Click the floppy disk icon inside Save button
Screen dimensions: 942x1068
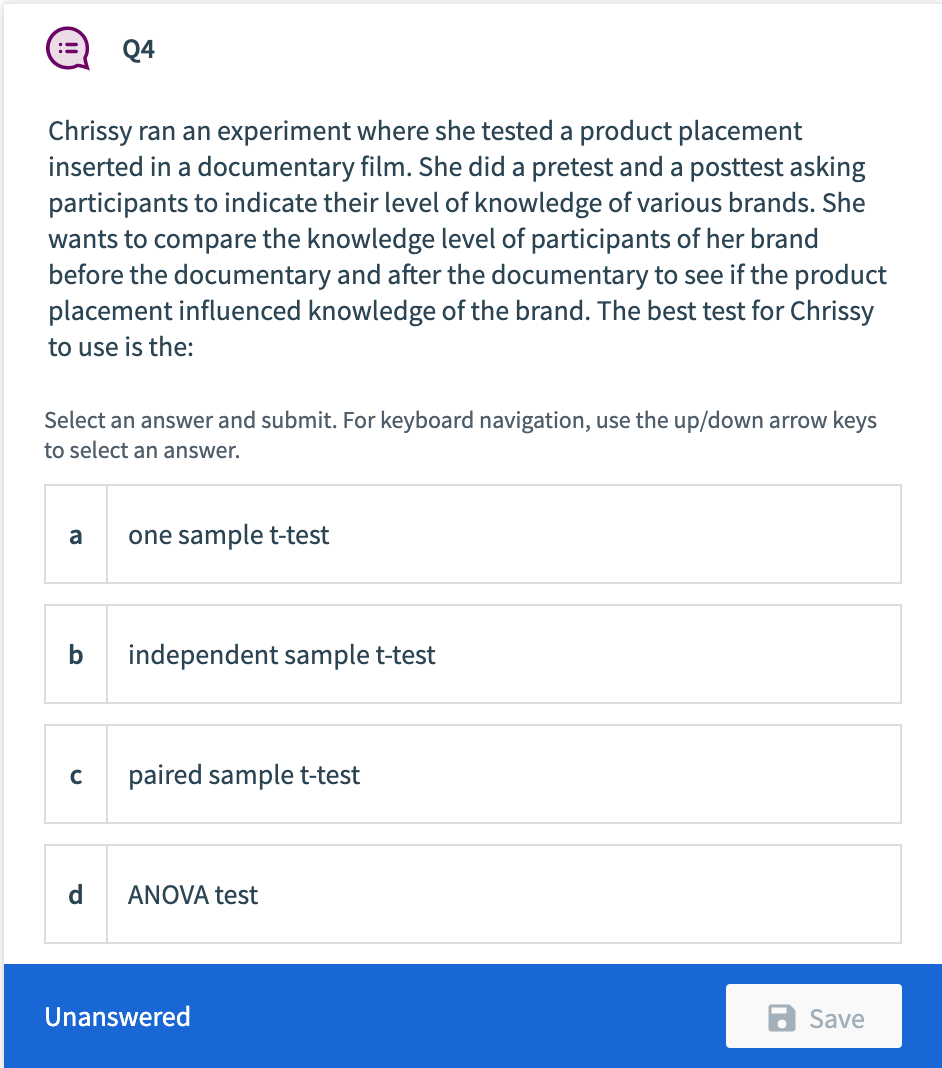(784, 1016)
